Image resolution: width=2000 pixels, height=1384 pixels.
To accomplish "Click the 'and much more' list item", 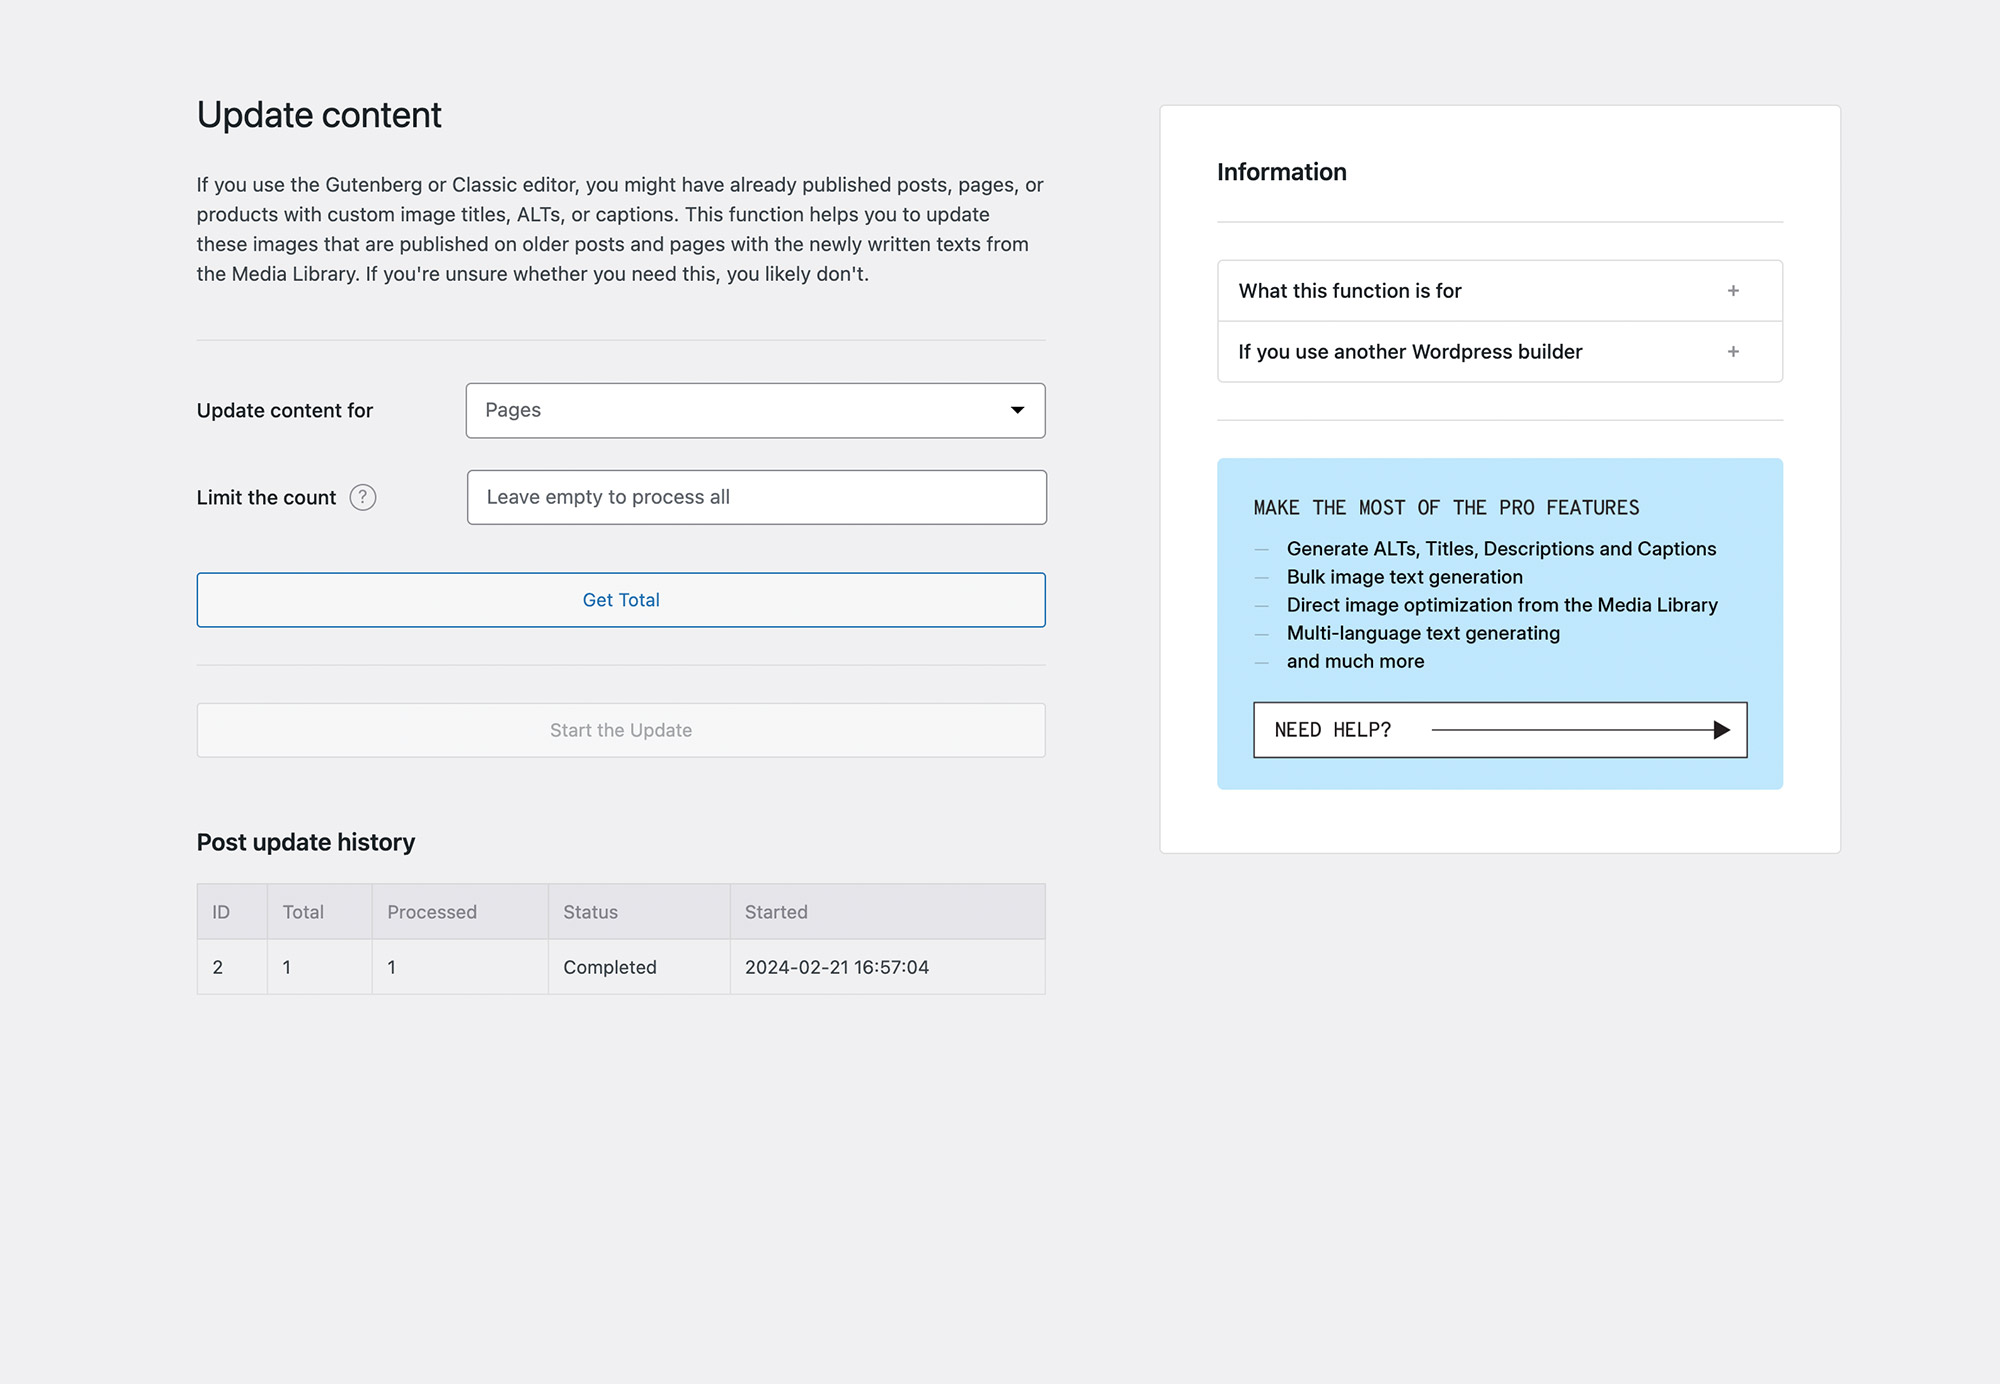I will click(1355, 661).
